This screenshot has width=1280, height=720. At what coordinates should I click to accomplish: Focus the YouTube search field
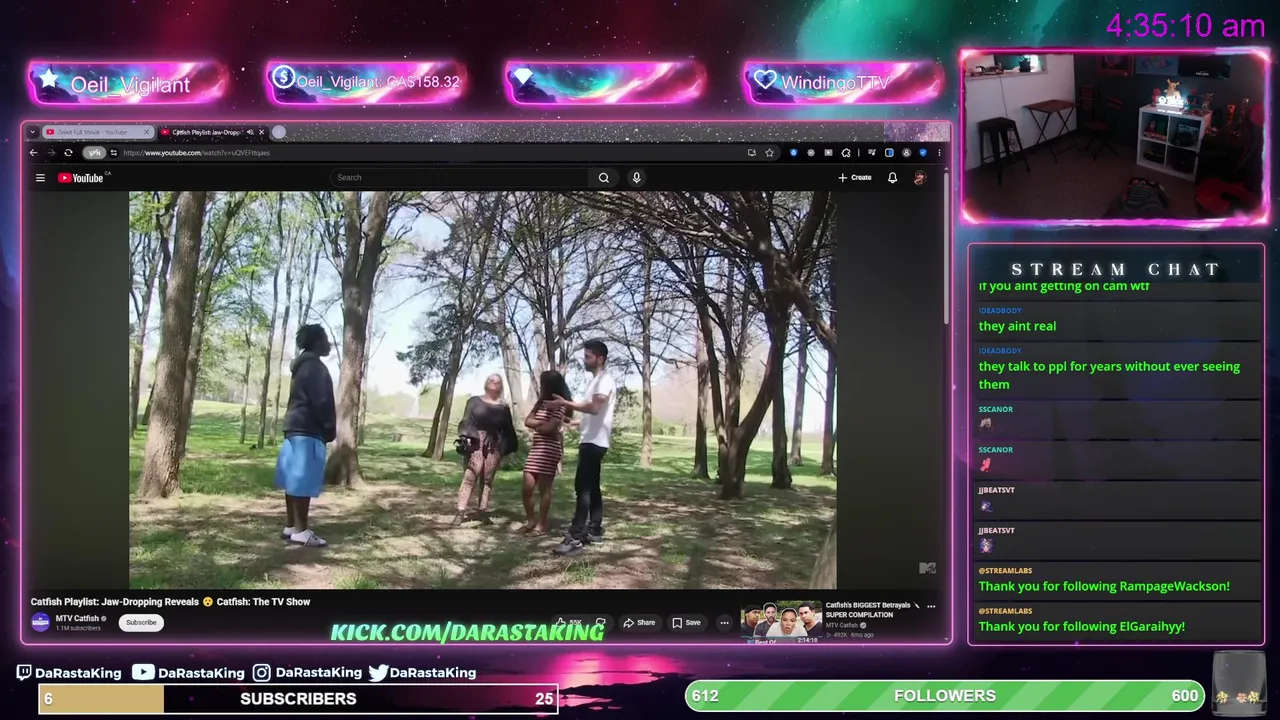click(460, 178)
